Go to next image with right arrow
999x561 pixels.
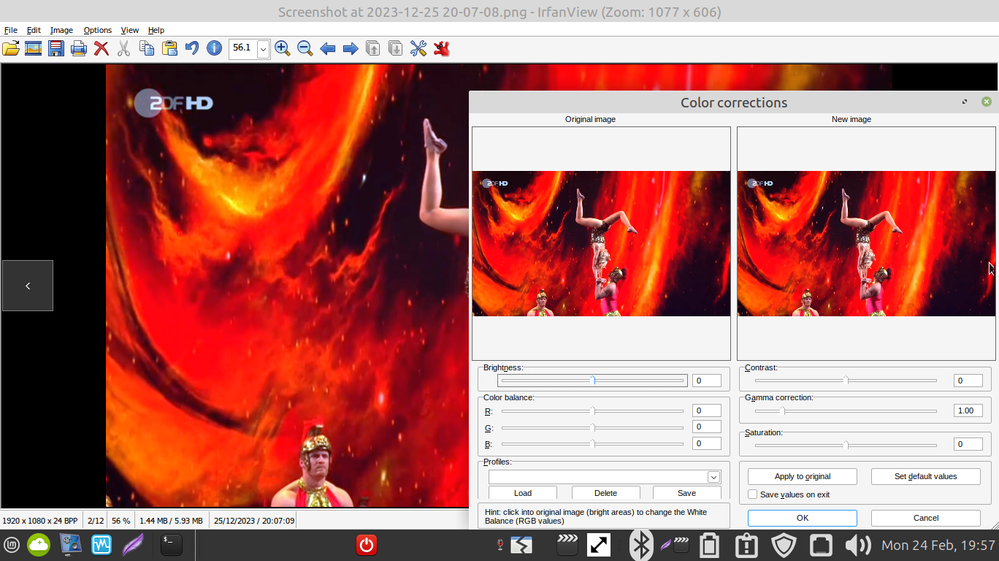coord(350,48)
